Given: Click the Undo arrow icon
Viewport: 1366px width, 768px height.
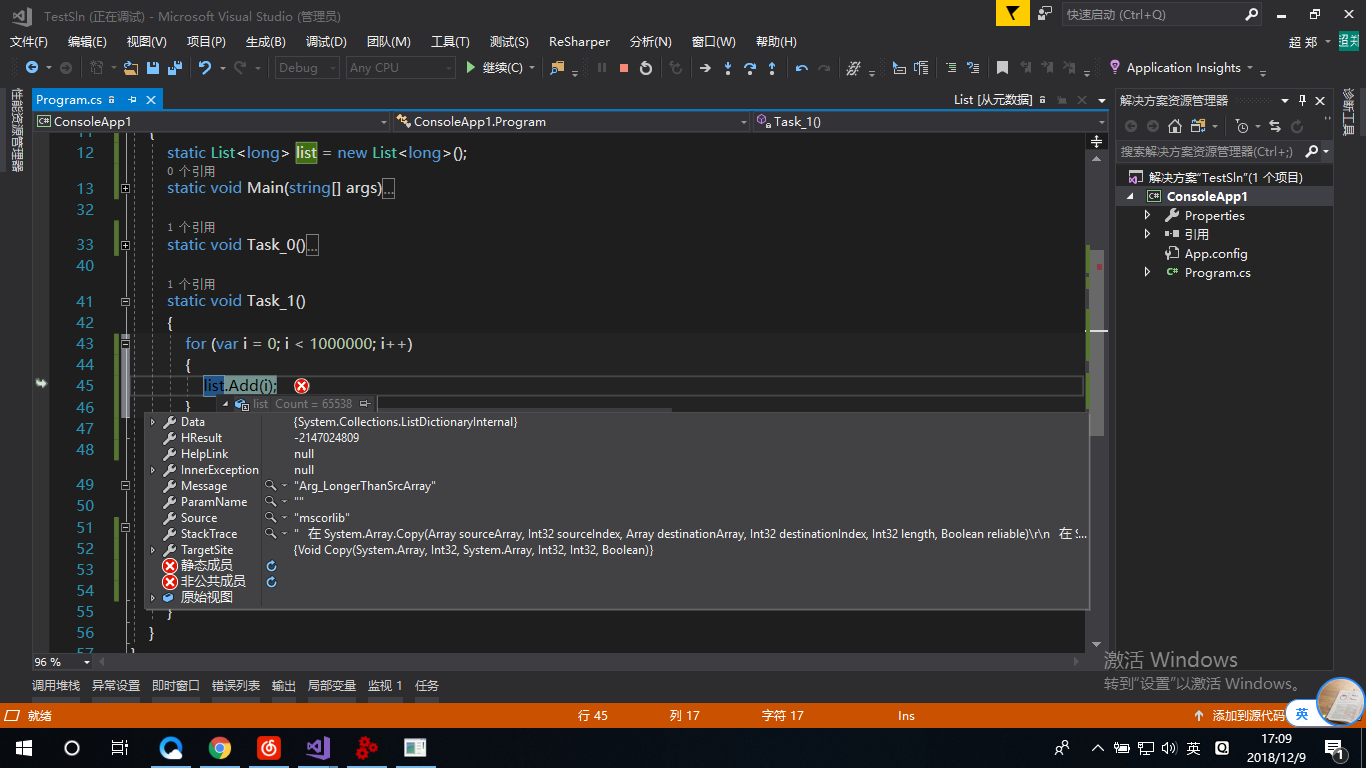Looking at the screenshot, I should point(205,68).
